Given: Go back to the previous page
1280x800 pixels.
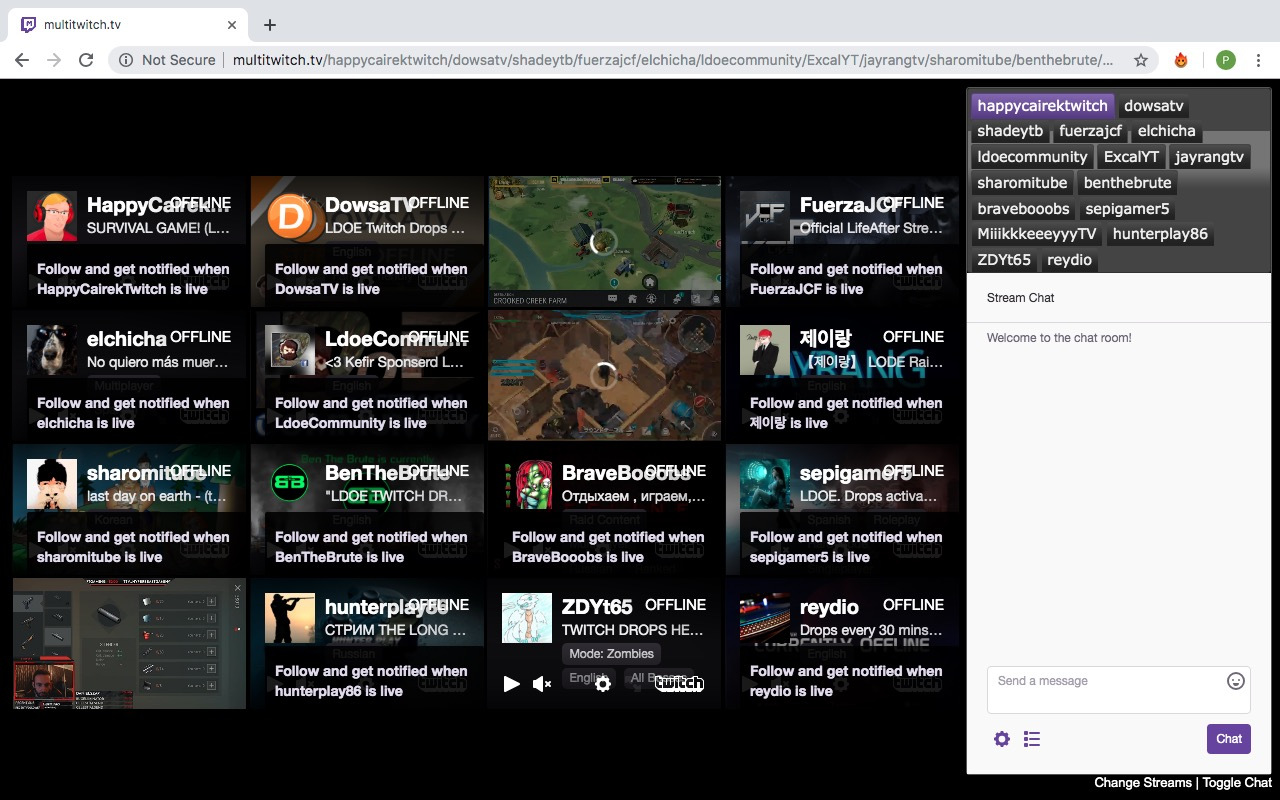Looking at the screenshot, I should pyautogui.click(x=22, y=60).
